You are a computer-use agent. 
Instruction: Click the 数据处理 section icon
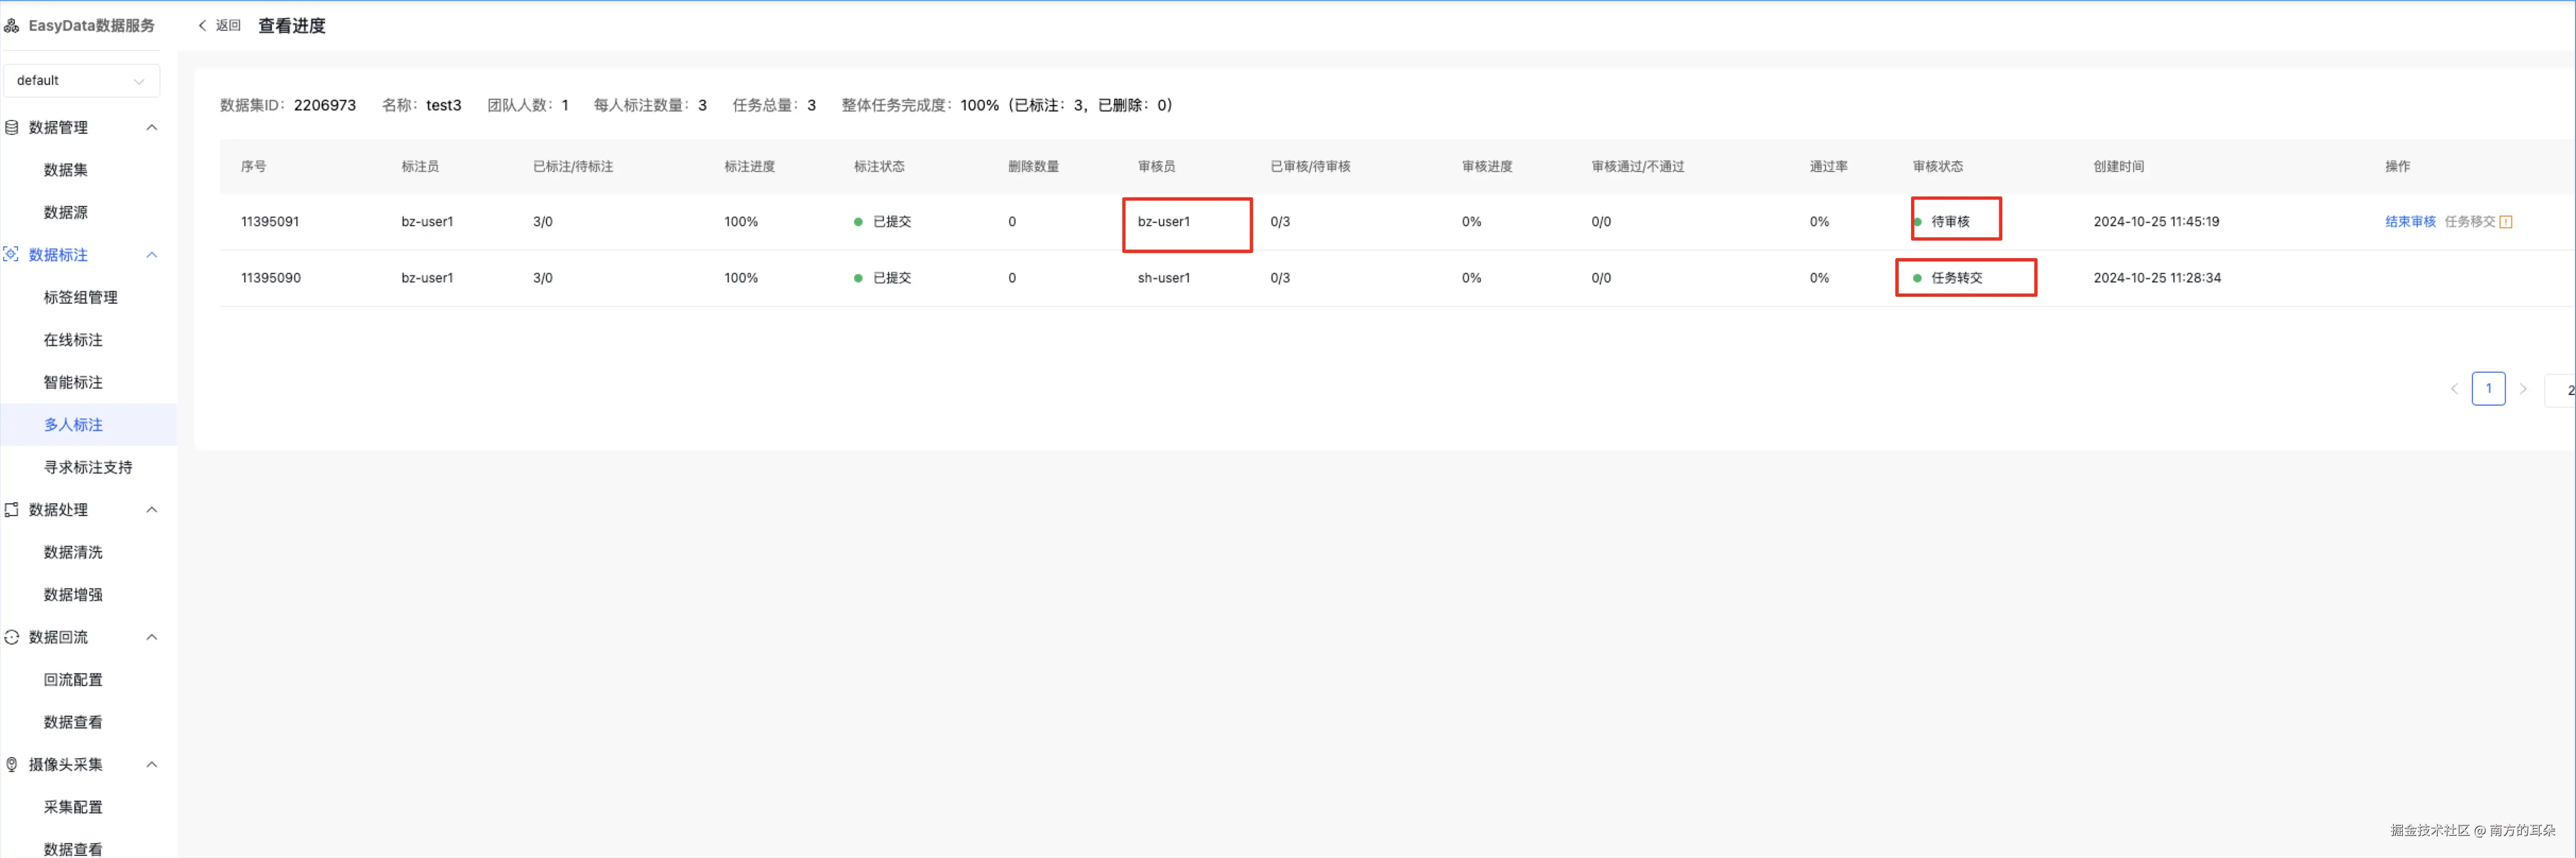coord(12,510)
